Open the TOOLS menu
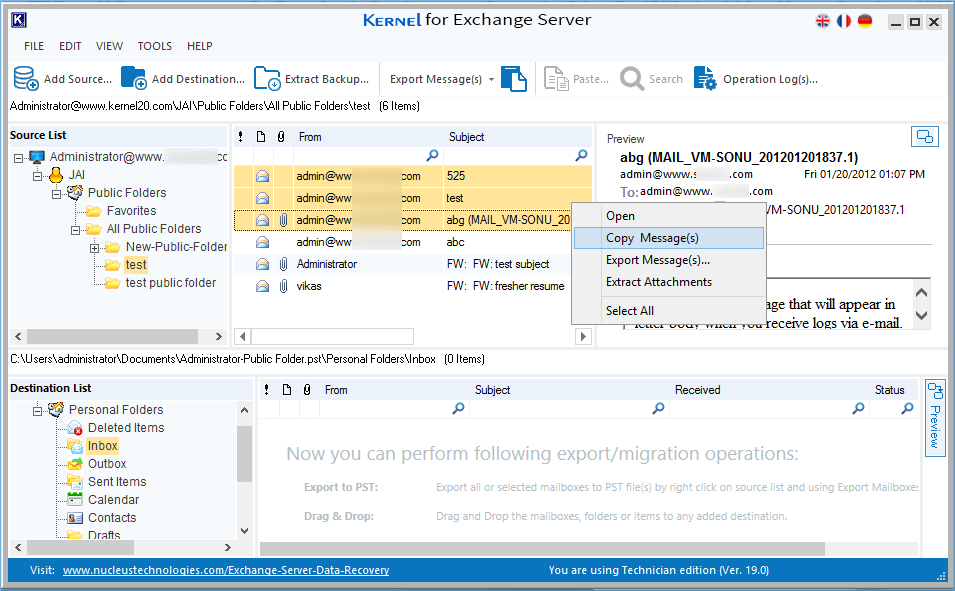Image resolution: width=955 pixels, height=591 pixels. (x=155, y=46)
